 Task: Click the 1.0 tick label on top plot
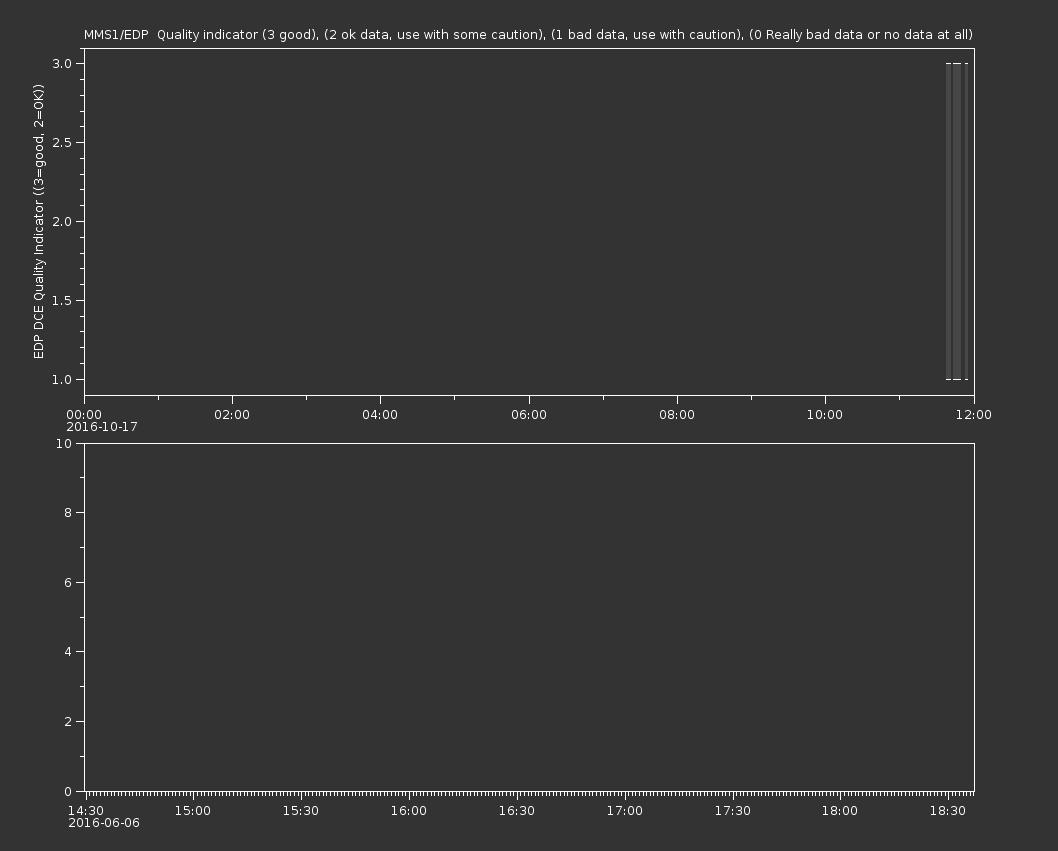tap(62, 379)
